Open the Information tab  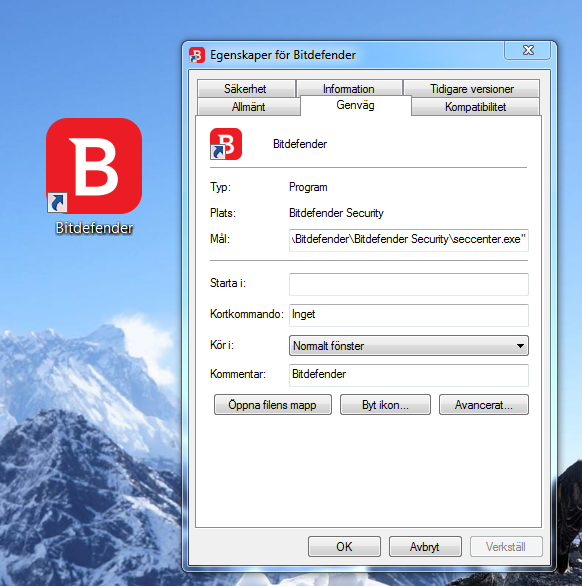click(349, 89)
